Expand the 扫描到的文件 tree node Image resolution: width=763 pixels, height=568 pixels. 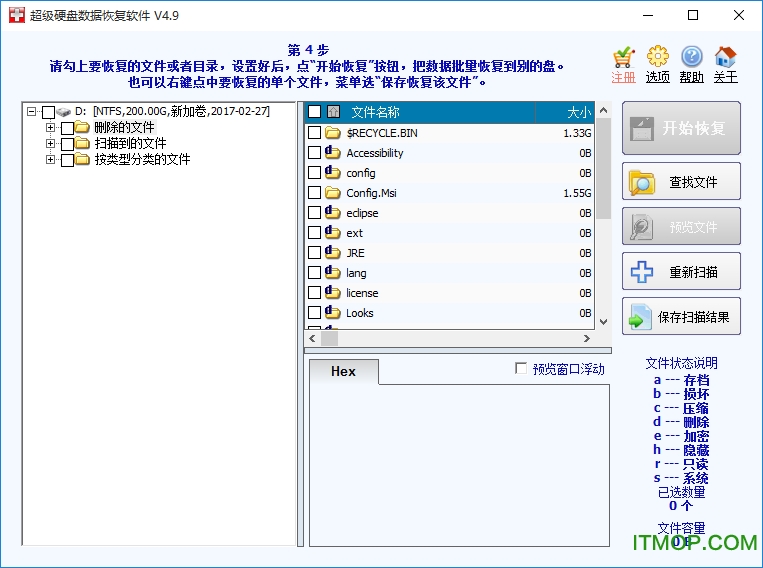point(51,144)
